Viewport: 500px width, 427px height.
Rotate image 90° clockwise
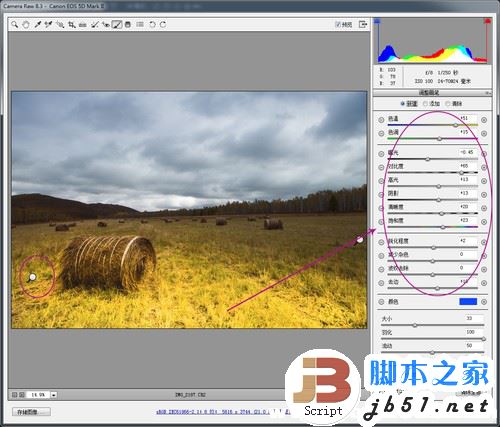click(163, 25)
